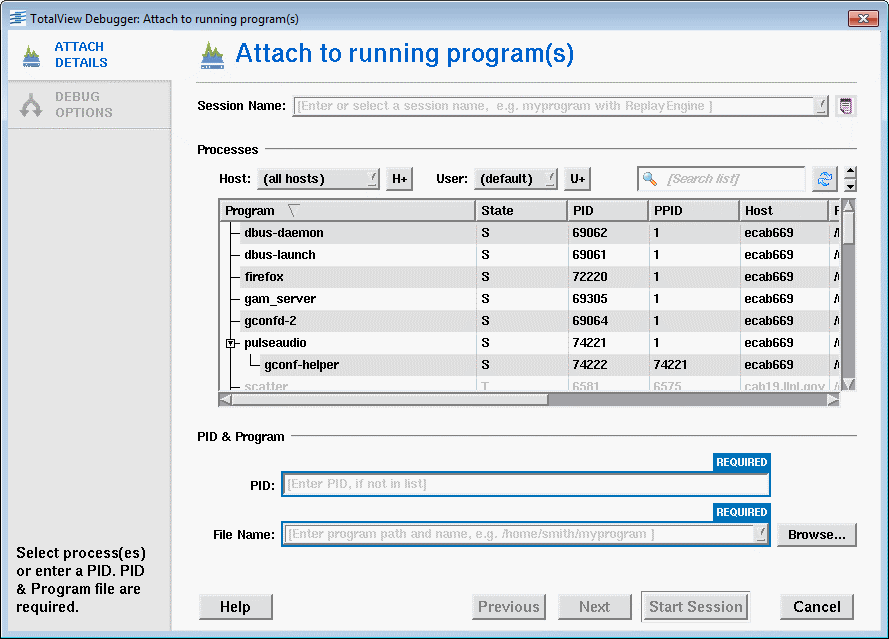The height and width of the screenshot is (639, 889).
Task: Switch to the Attach Details tab
Action: coord(90,55)
